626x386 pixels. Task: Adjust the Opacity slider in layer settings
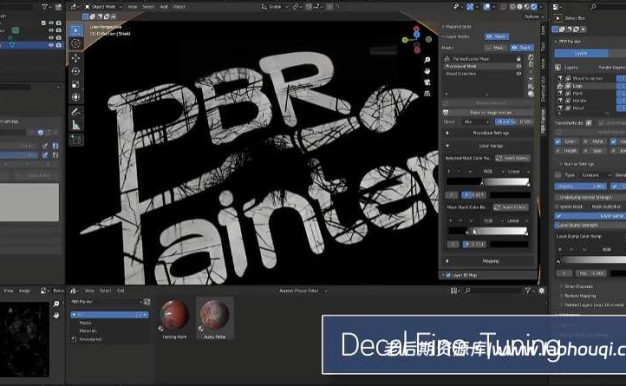click(580, 186)
